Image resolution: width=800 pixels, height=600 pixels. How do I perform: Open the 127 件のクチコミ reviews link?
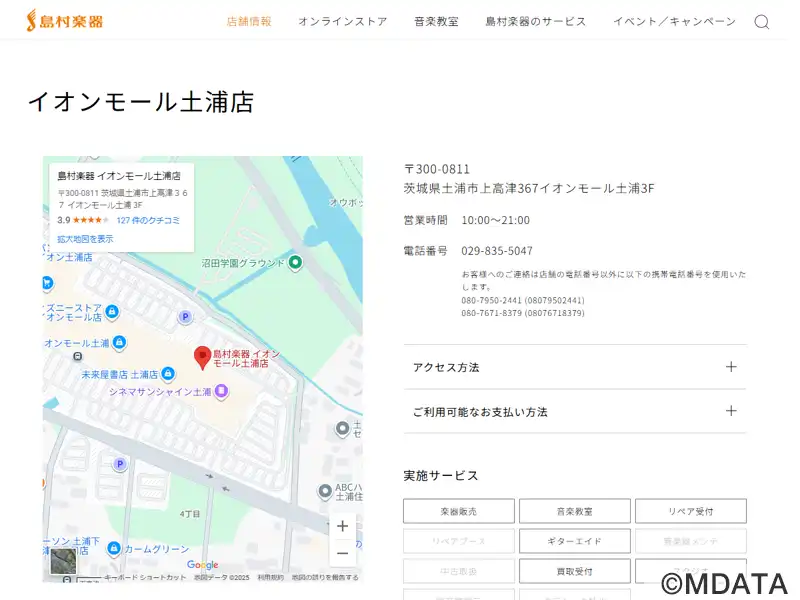coord(148,220)
